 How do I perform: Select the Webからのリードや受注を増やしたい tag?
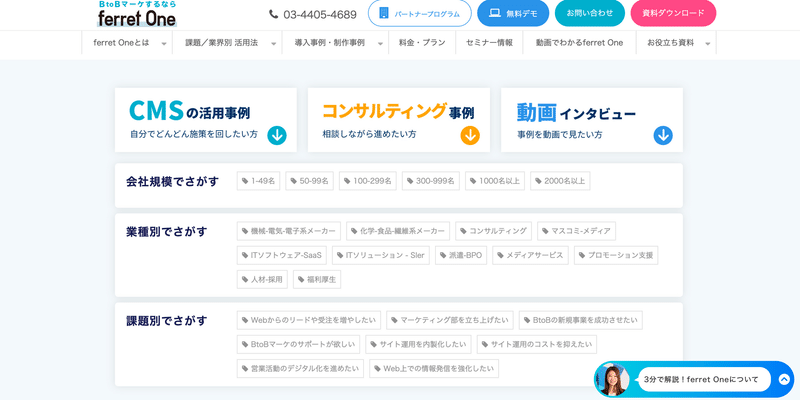tap(309, 320)
